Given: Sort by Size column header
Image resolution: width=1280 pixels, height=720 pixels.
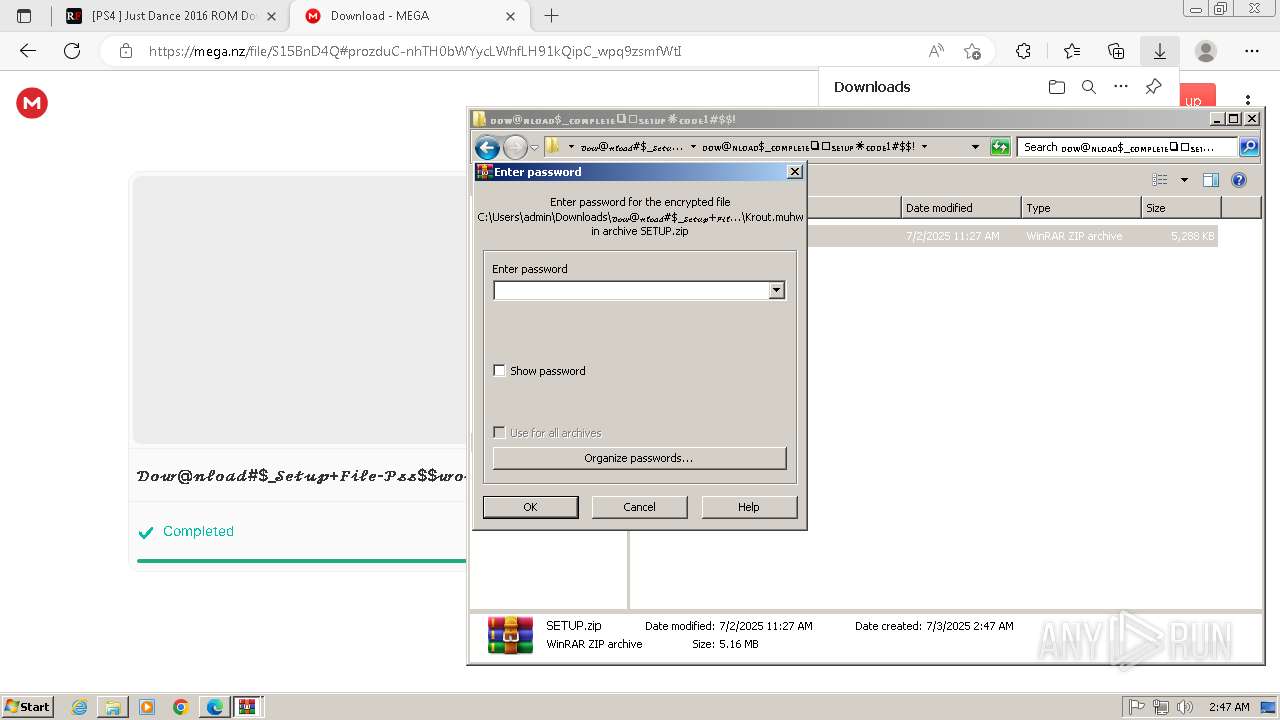Looking at the screenshot, I should point(1181,208).
